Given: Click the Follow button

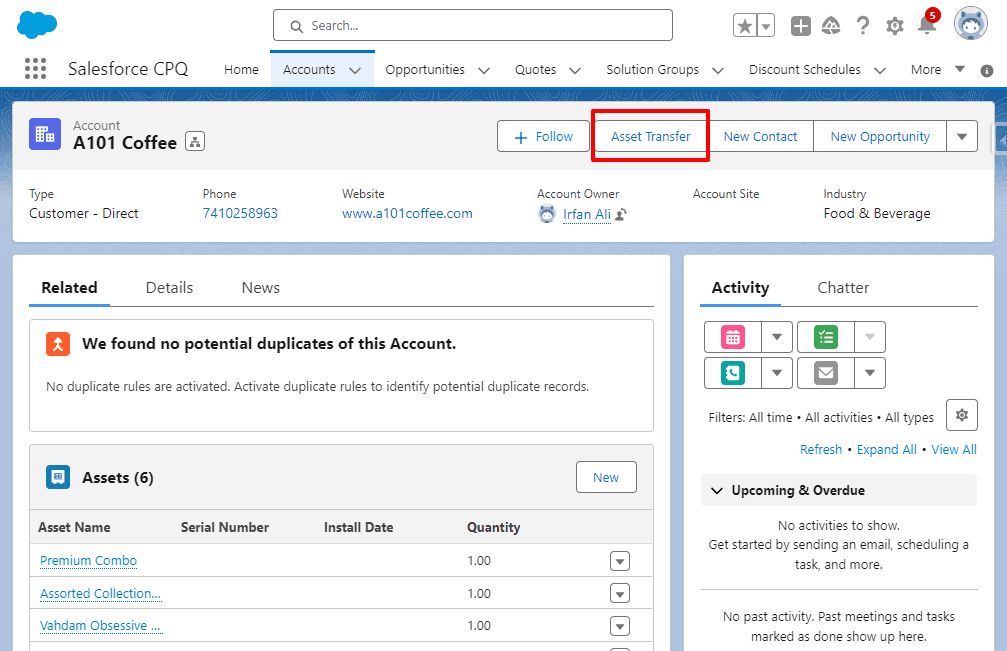Looking at the screenshot, I should (543, 137).
